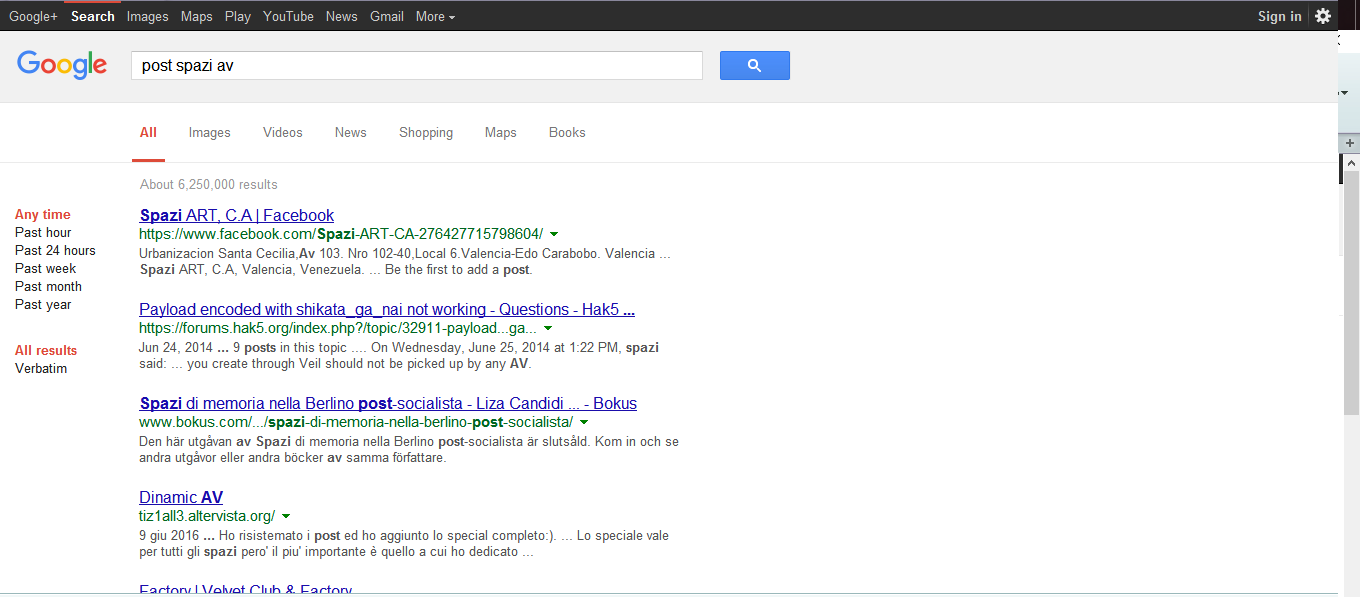The image size is (1360, 597).
Task: Click the Google logo
Action: coord(62,65)
